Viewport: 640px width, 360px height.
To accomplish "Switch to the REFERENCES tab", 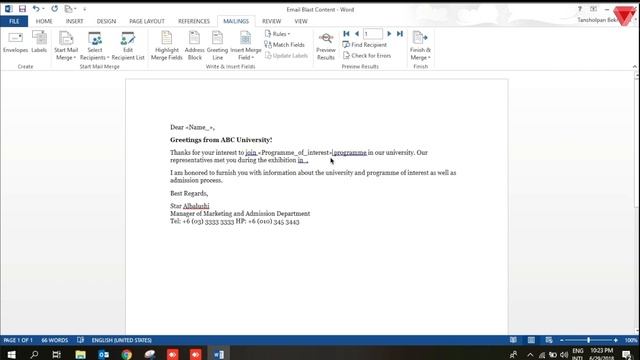I will [x=194, y=21].
